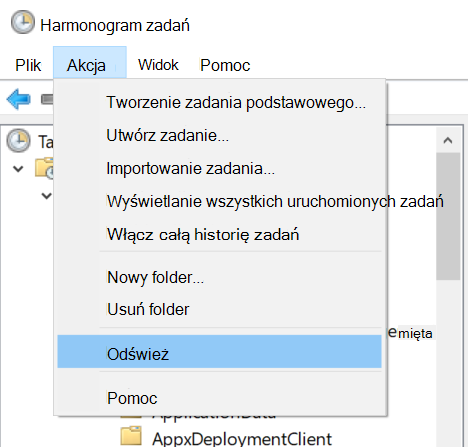
Task: Select Importowanie zadania... option
Action: pos(219,168)
